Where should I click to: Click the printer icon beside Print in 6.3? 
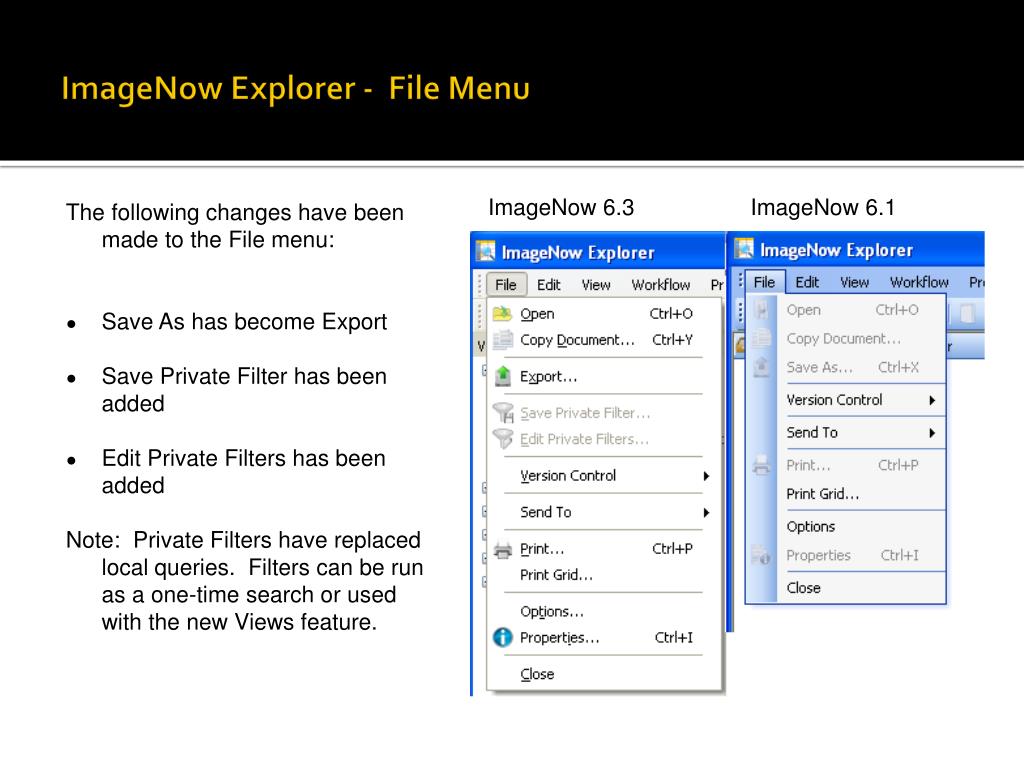[502, 550]
